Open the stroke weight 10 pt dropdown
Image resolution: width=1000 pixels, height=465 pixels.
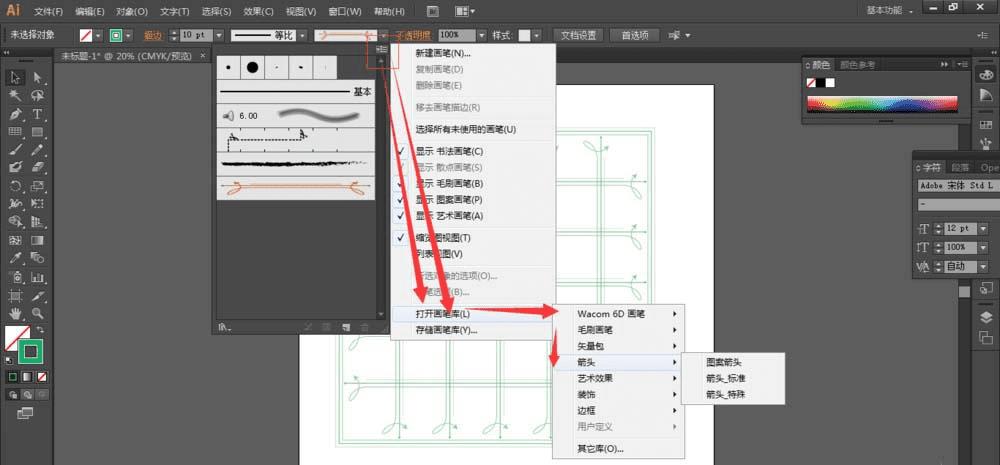click(x=219, y=36)
